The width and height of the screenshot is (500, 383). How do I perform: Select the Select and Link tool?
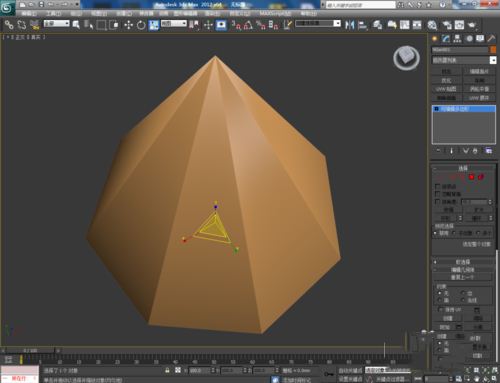pos(9,25)
